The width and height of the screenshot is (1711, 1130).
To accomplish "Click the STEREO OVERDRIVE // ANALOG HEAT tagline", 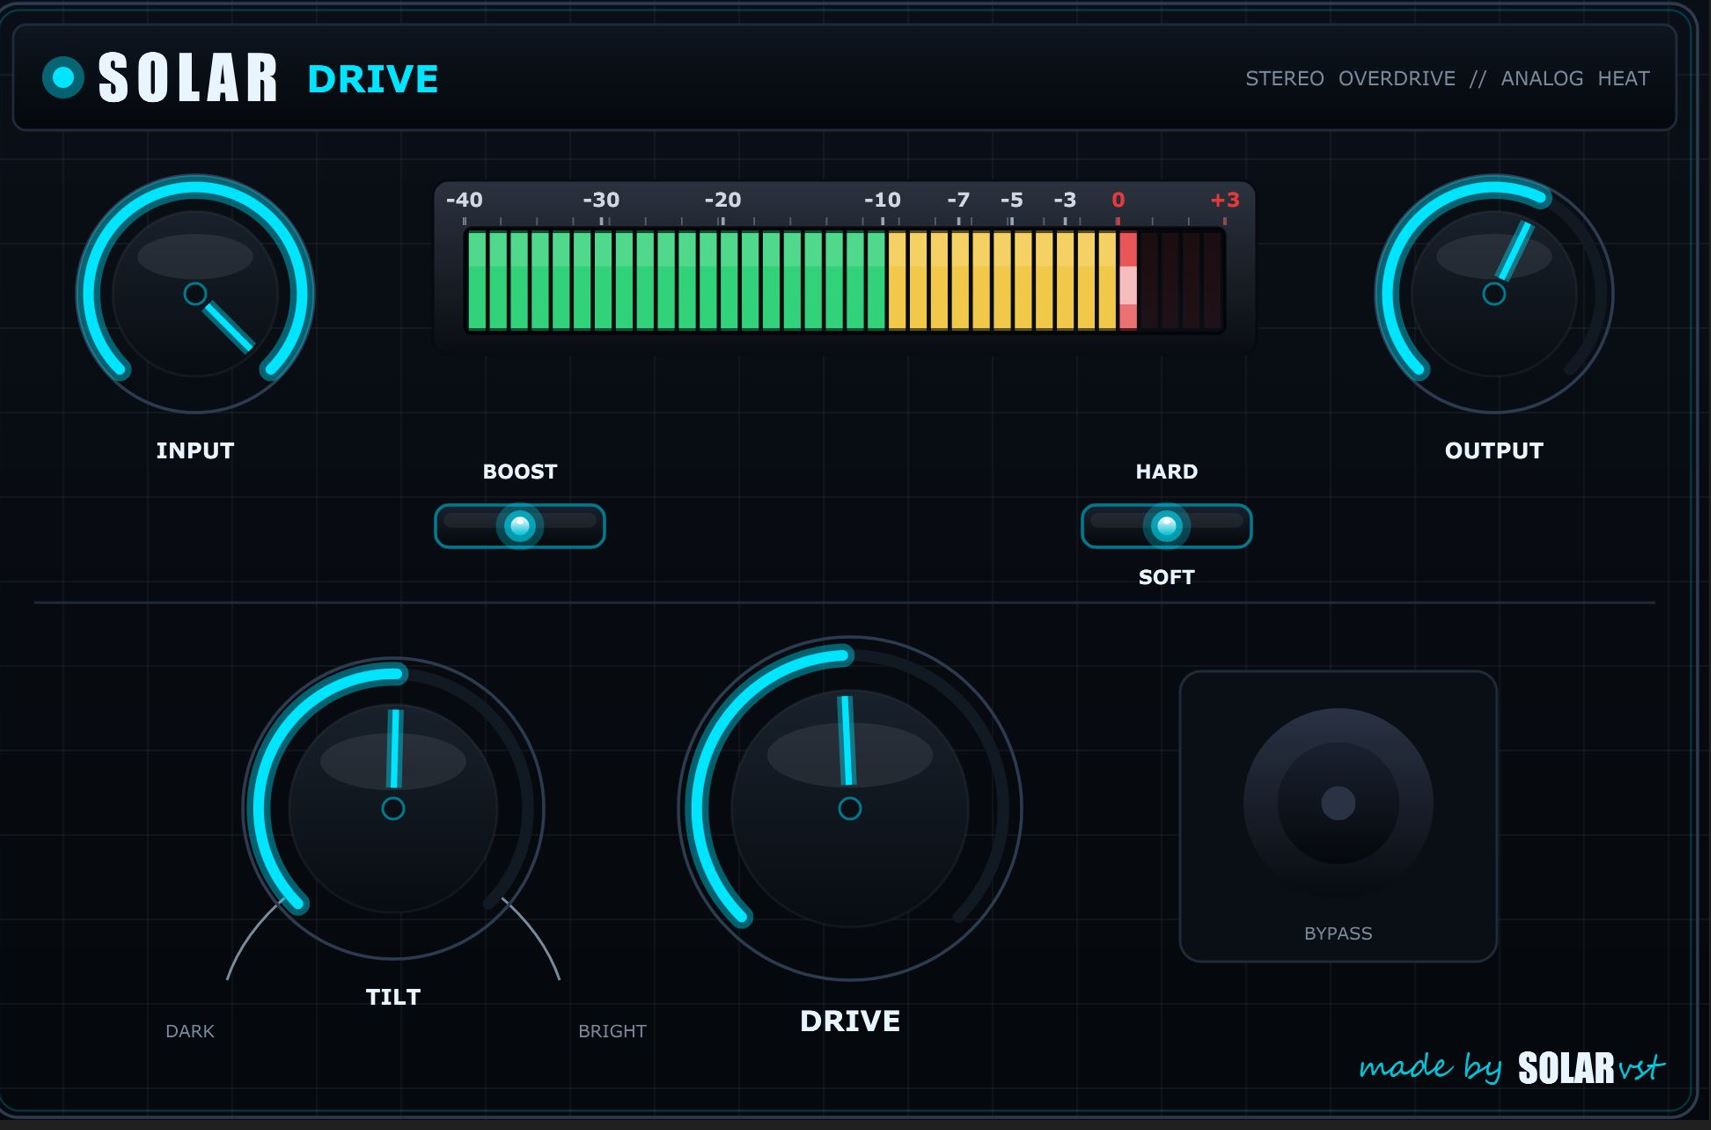I will (1447, 78).
